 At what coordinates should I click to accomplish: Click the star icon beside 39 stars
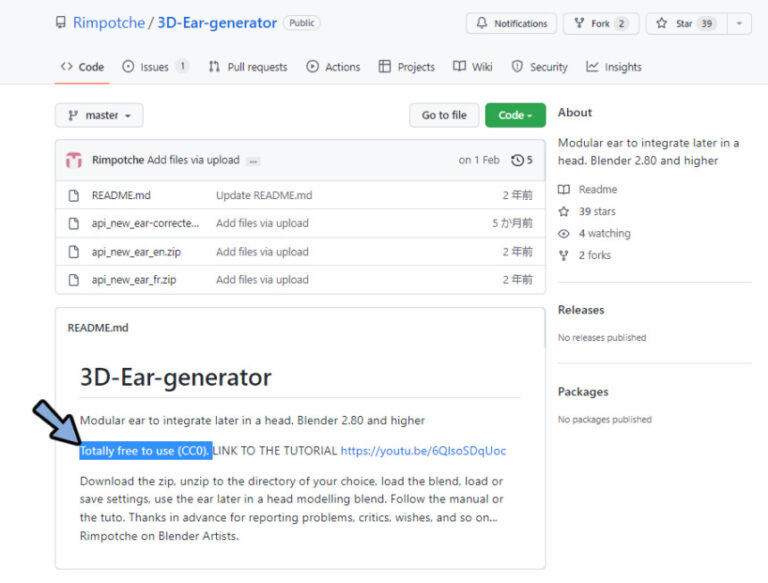pyautogui.click(x=564, y=211)
